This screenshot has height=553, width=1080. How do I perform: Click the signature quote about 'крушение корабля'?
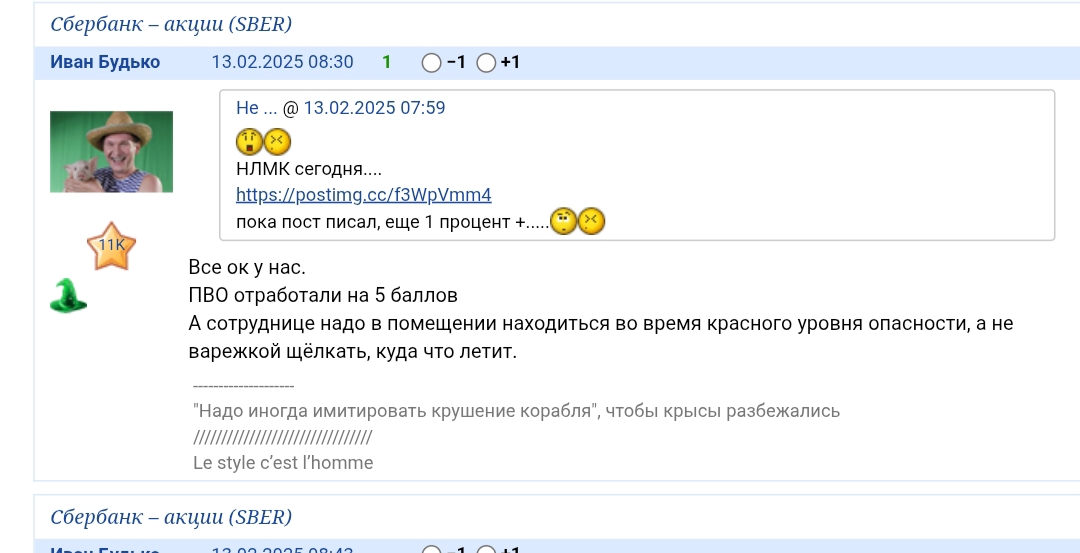click(x=517, y=411)
